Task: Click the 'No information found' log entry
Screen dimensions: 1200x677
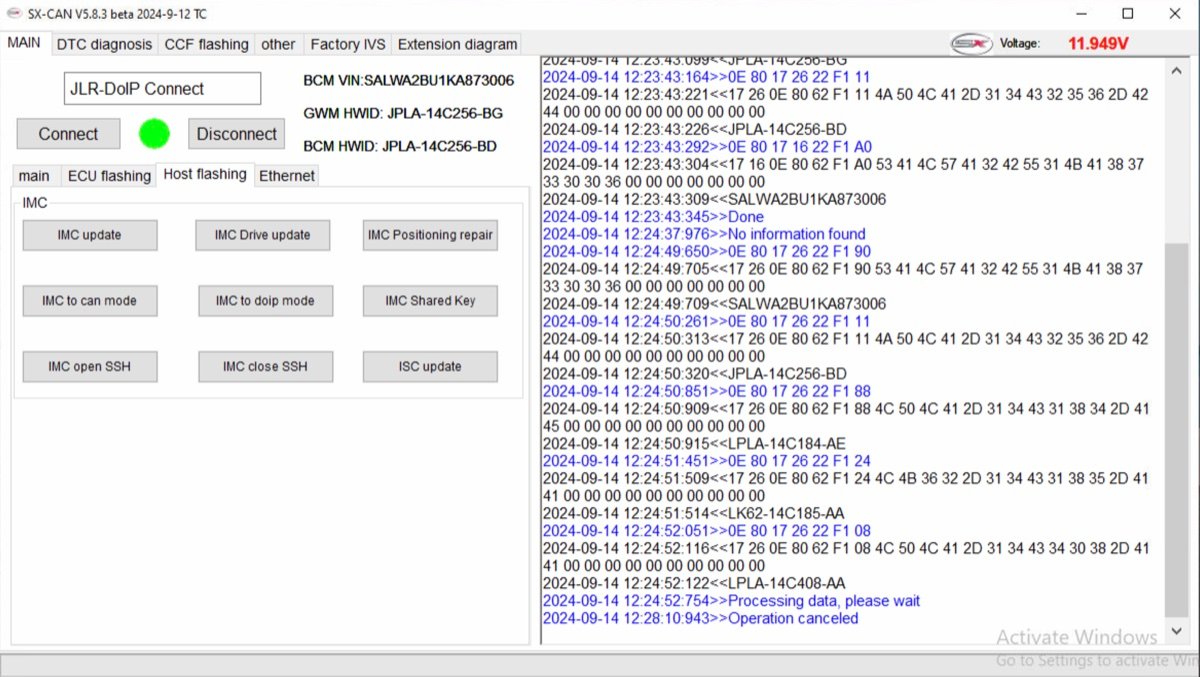Action: tap(704, 234)
